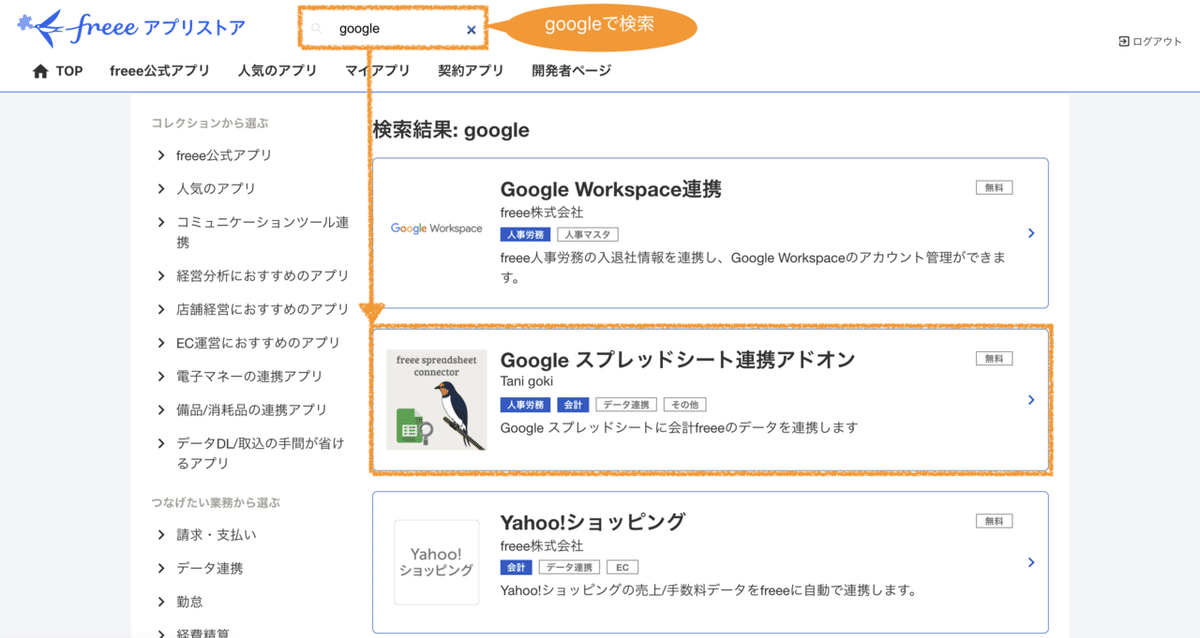Click データ連携 tag on スプレッドシート card
Image resolution: width=1200 pixels, height=638 pixels.
point(626,404)
